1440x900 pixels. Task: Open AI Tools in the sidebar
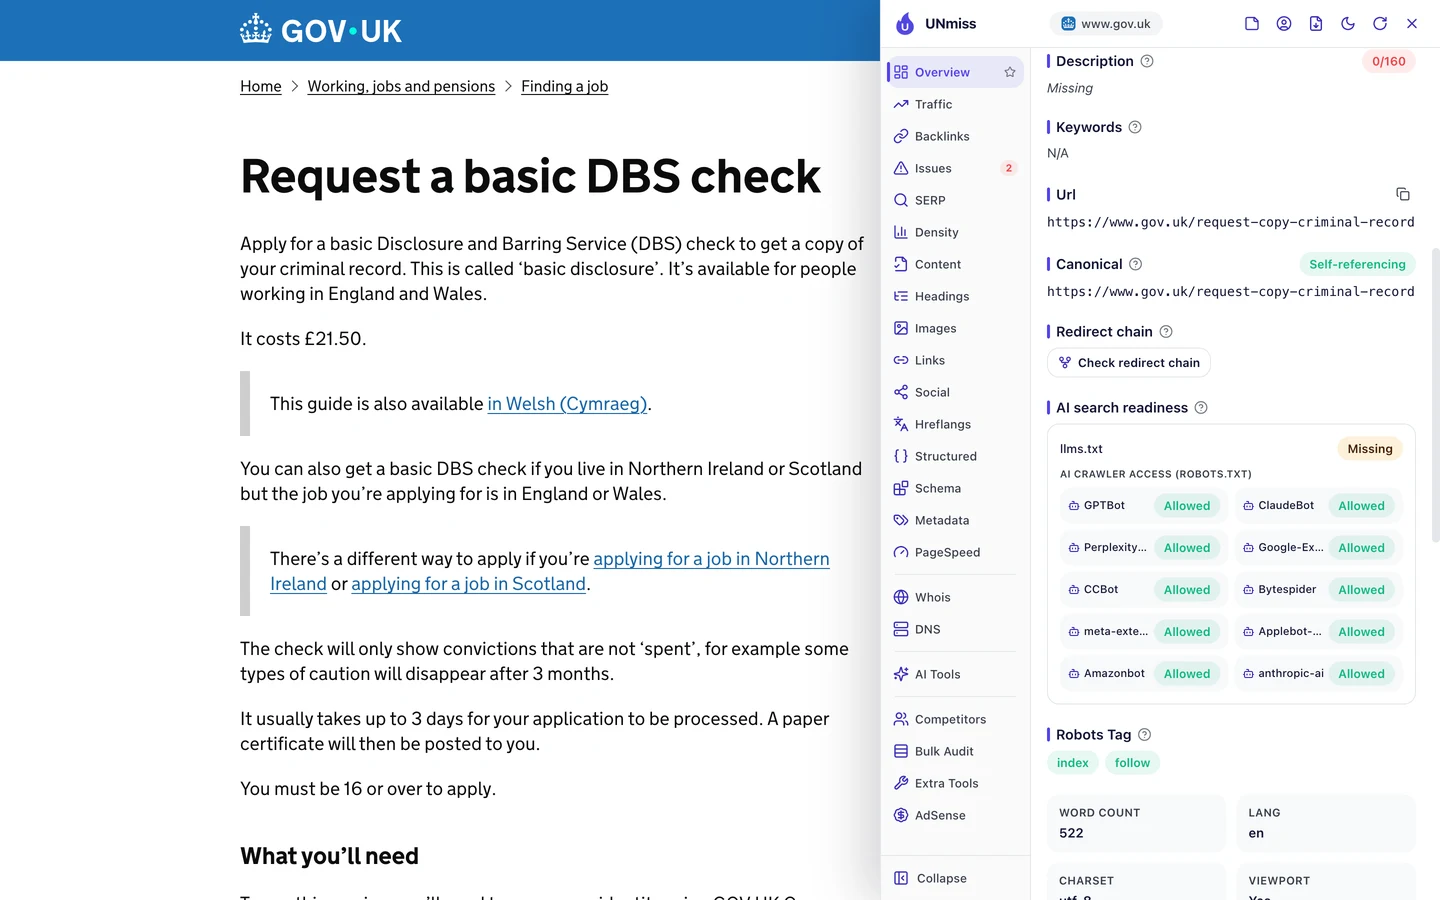point(955,674)
